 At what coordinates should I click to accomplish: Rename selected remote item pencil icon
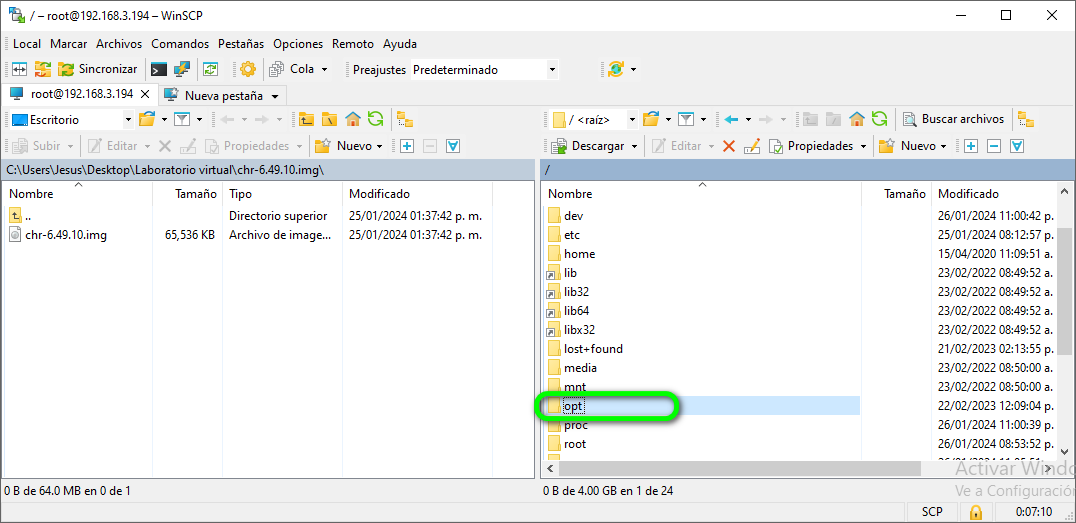click(x=753, y=146)
